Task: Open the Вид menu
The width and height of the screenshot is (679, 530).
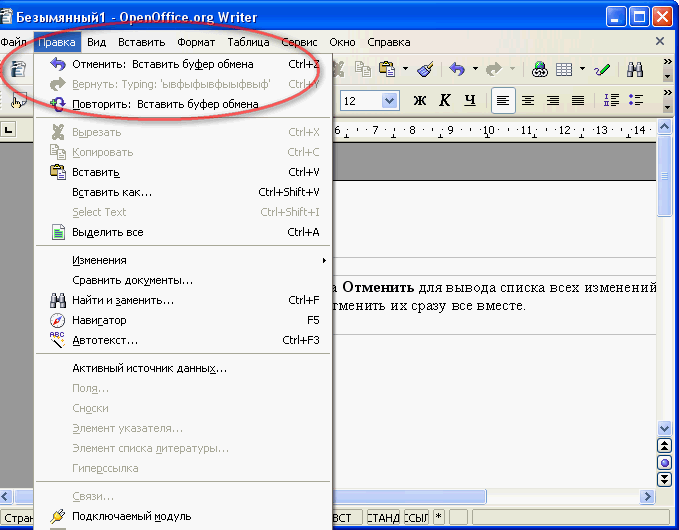Action: [x=96, y=42]
